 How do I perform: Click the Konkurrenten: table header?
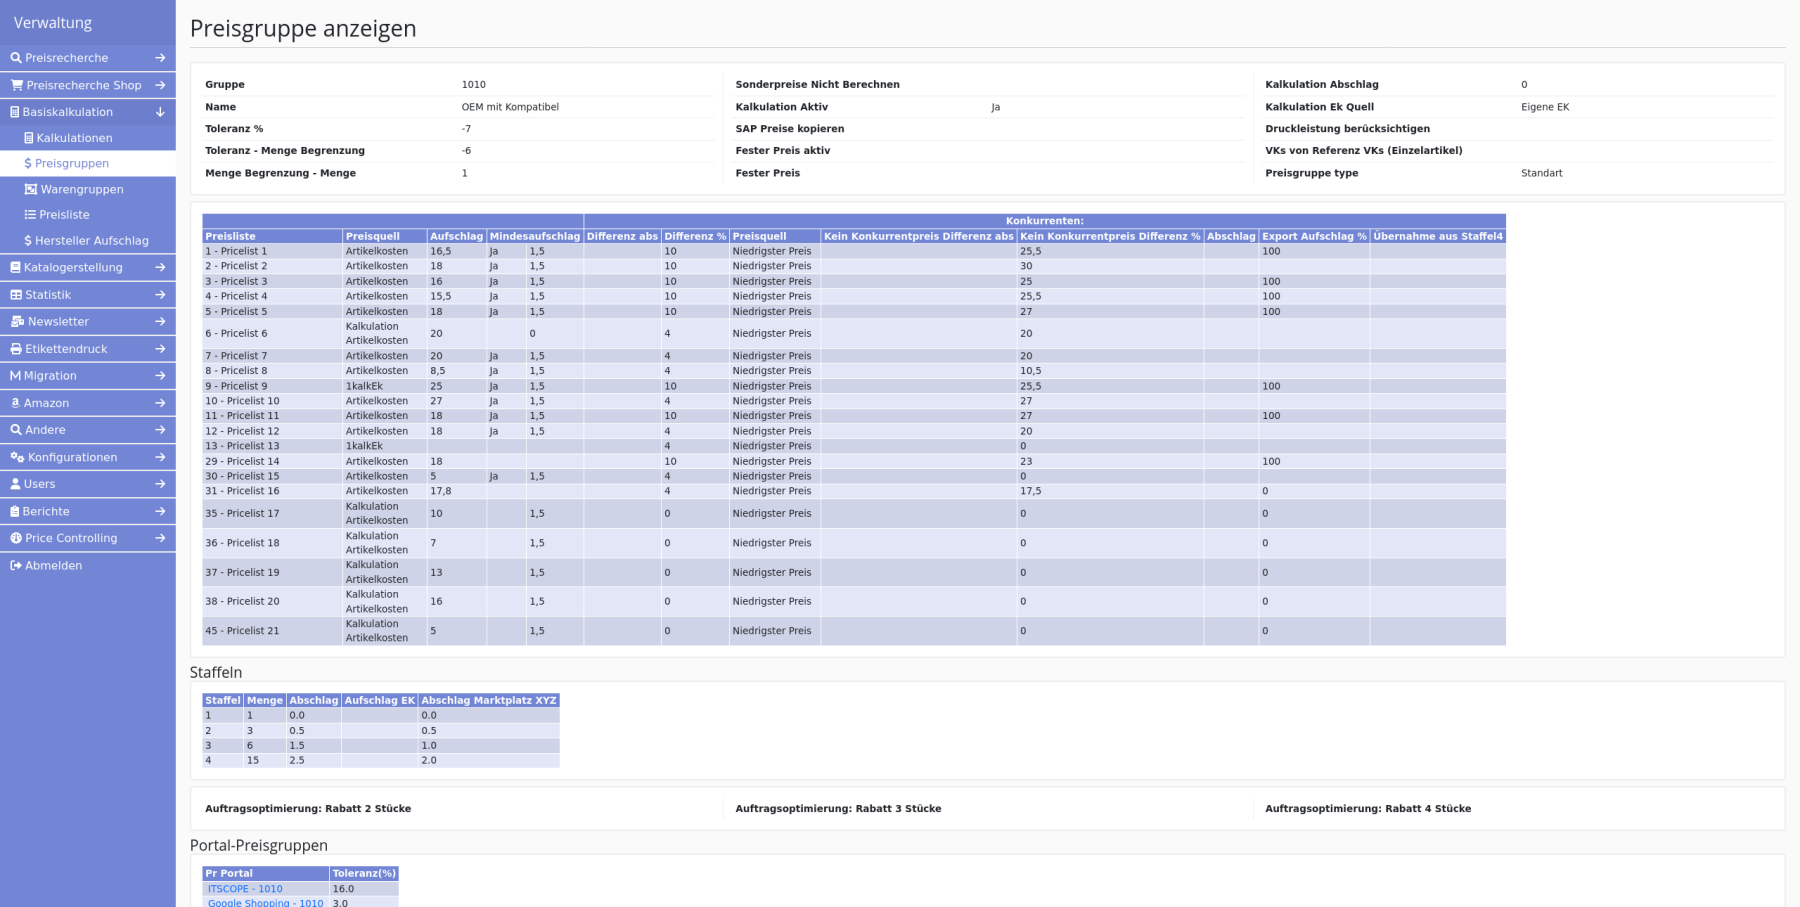pyautogui.click(x=1045, y=221)
